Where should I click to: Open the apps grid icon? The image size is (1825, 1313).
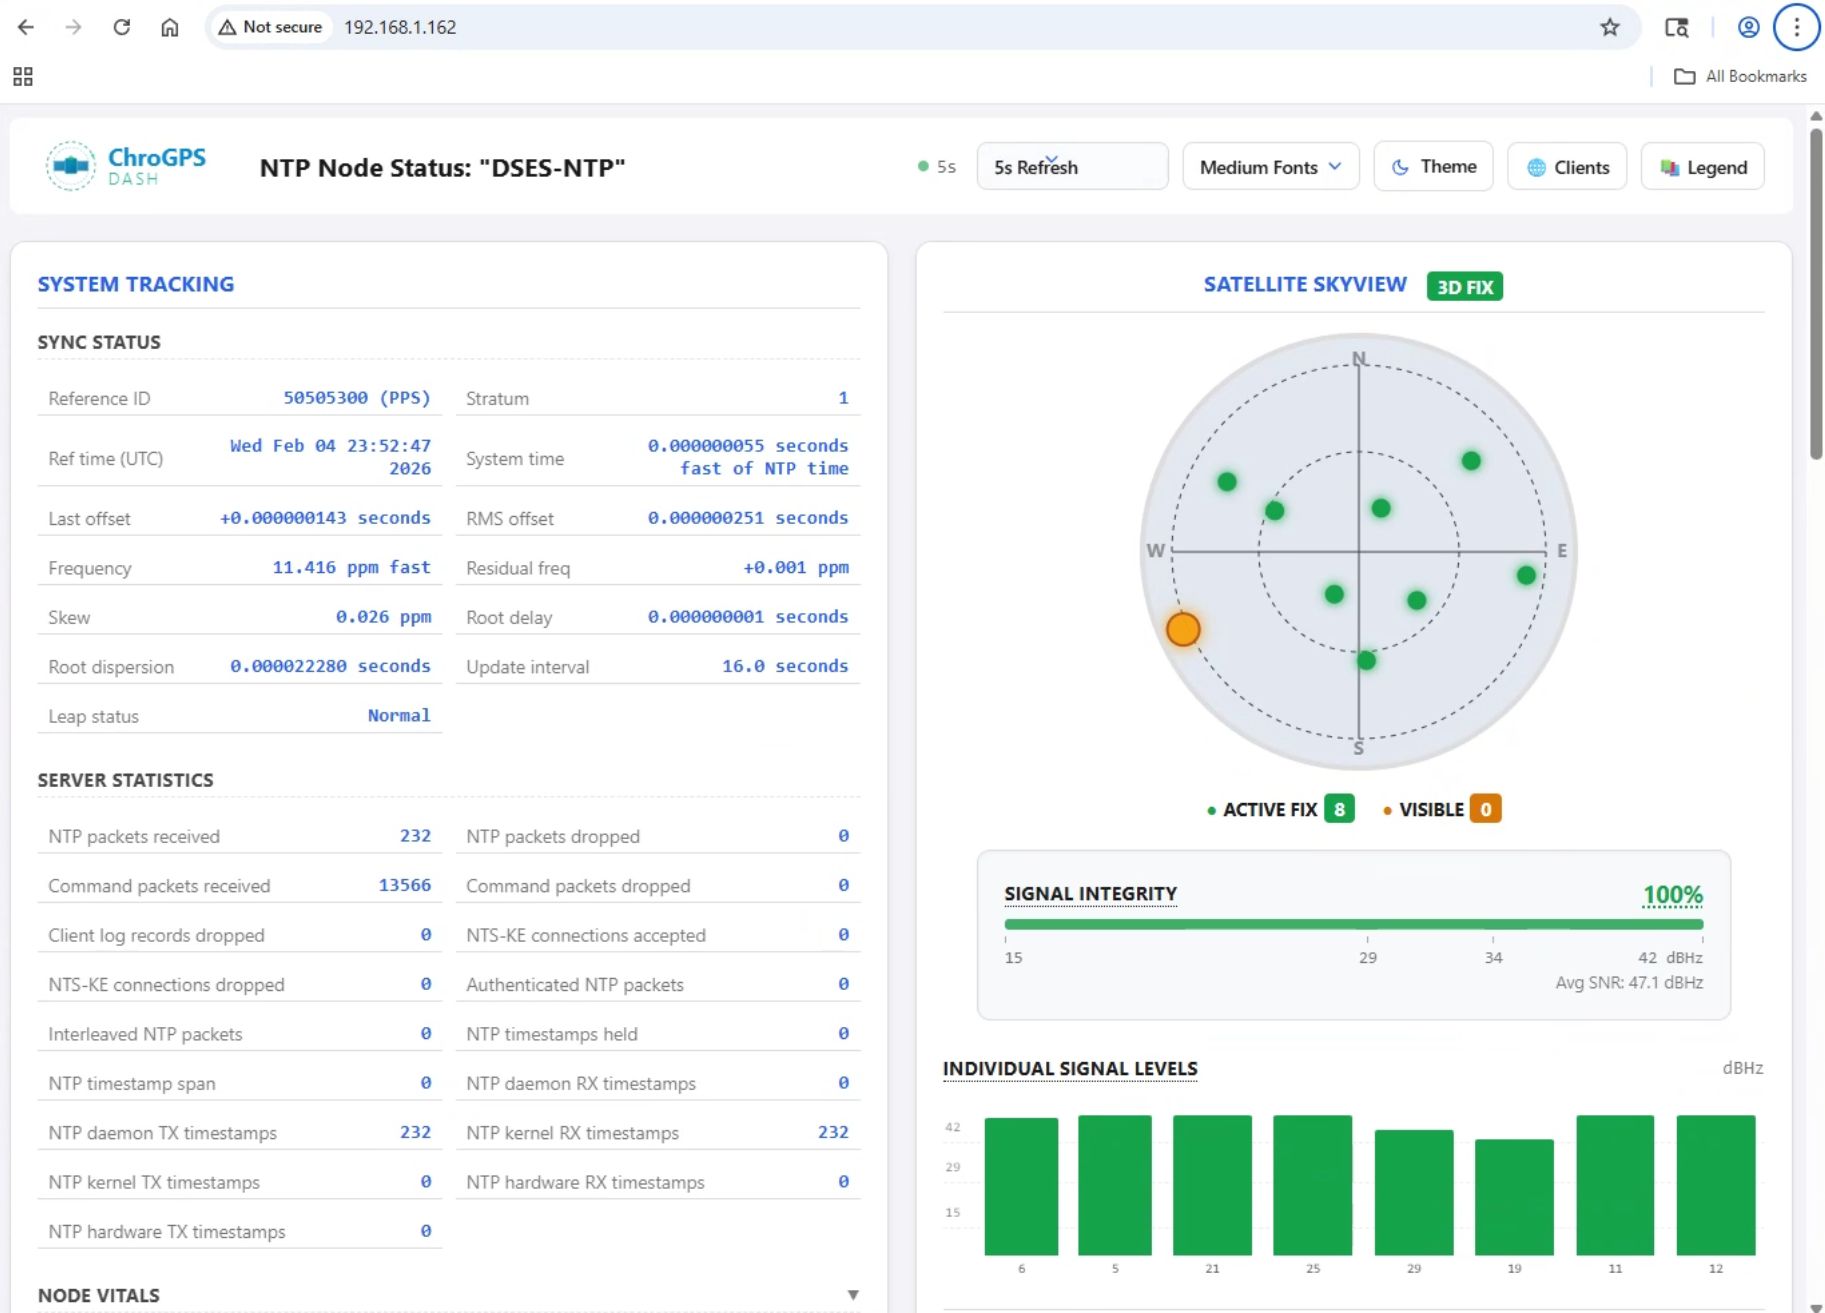(23, 76)
